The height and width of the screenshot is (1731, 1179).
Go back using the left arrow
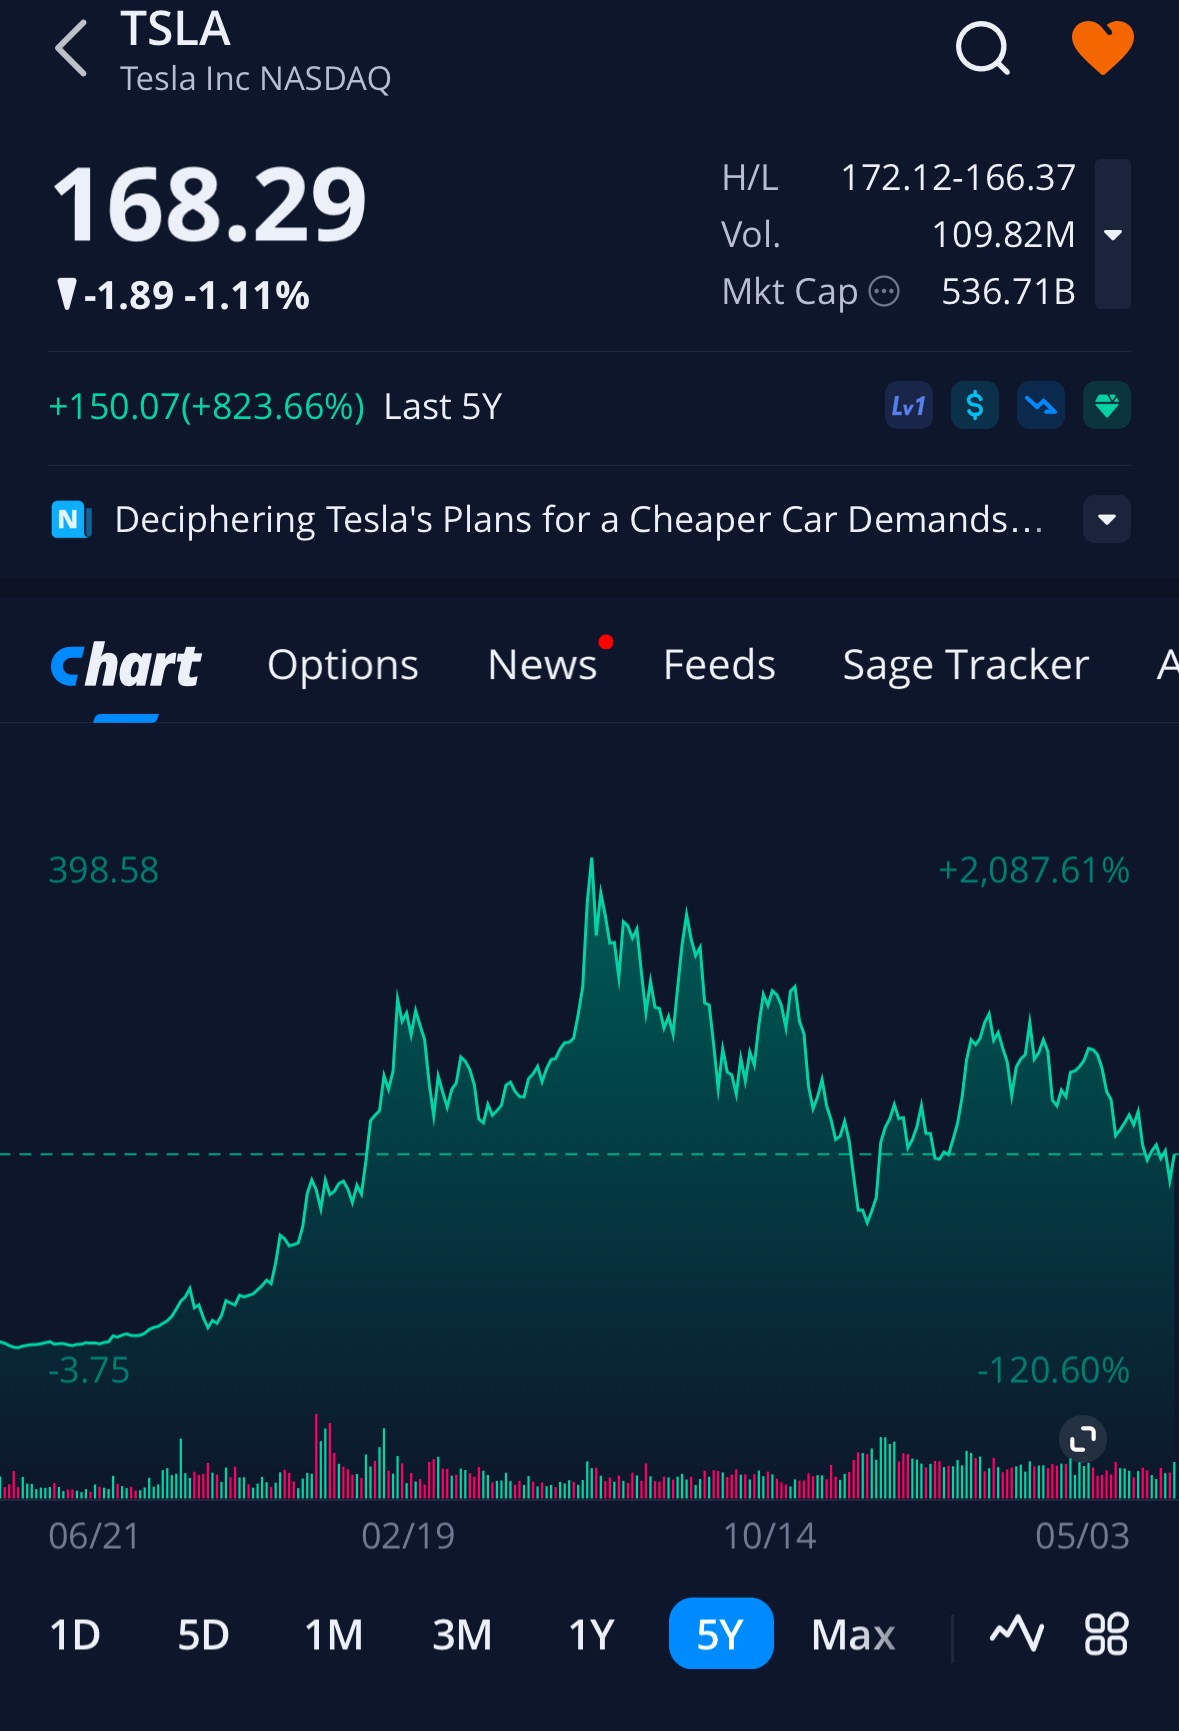click(x=71, y=48)
